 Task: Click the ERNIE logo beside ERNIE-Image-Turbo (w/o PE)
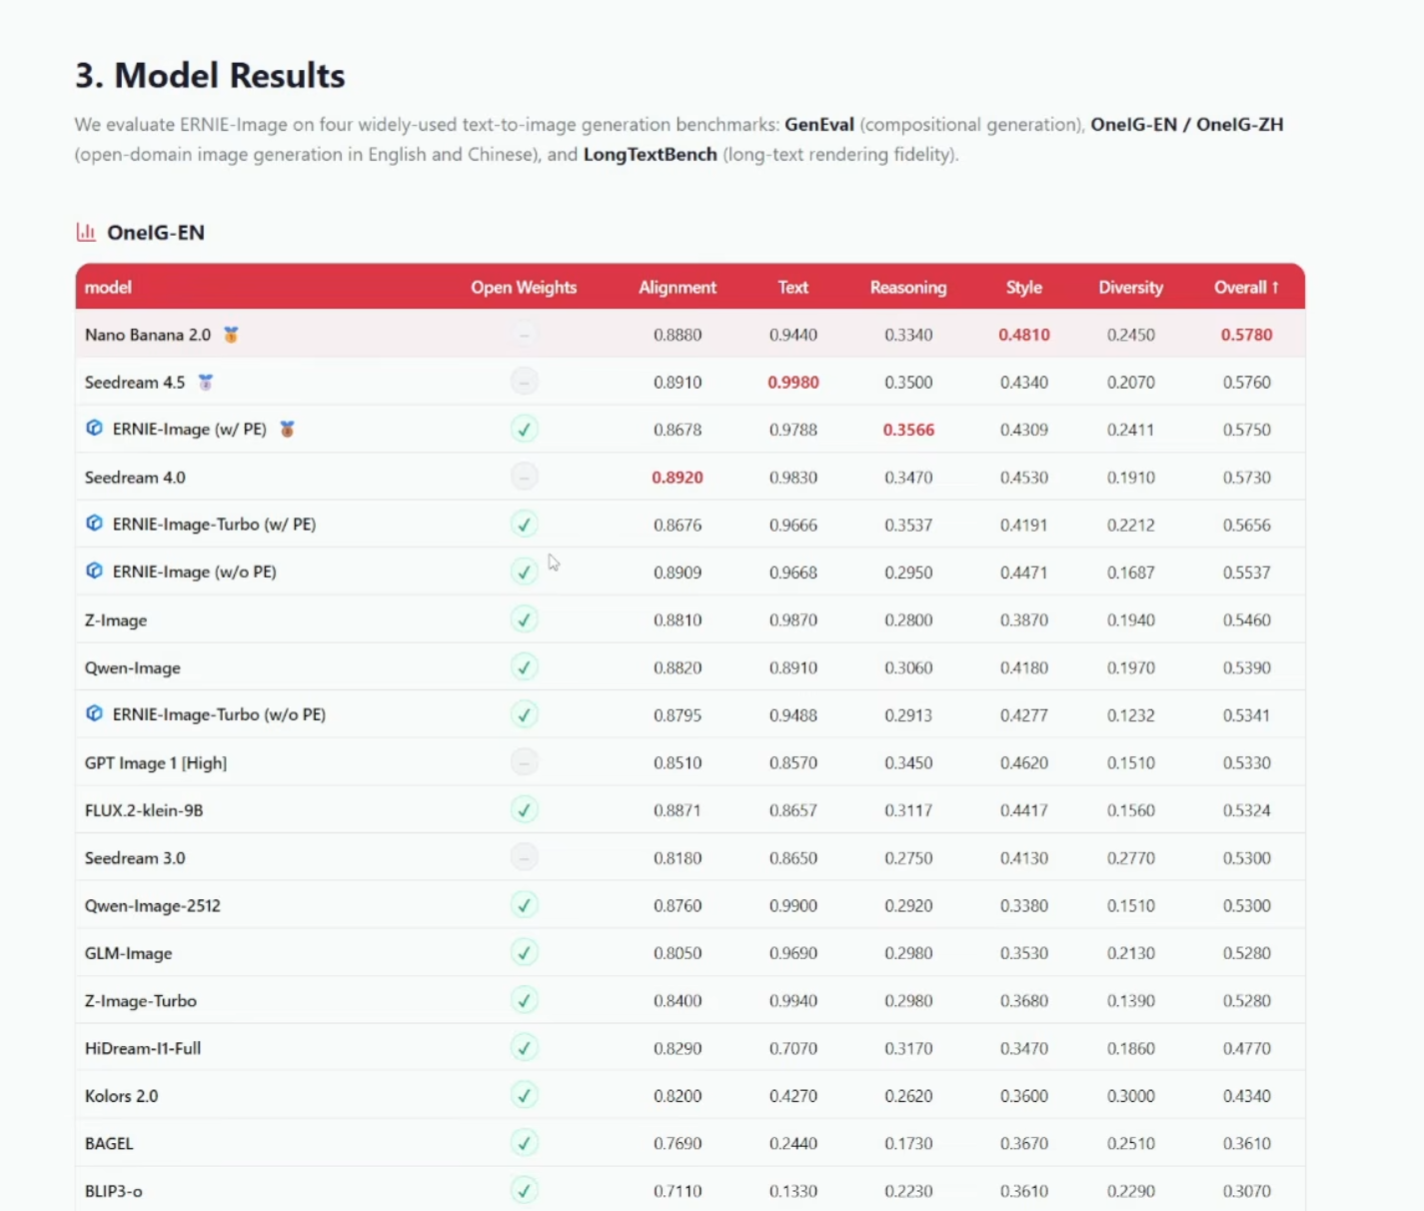[94, 713]
